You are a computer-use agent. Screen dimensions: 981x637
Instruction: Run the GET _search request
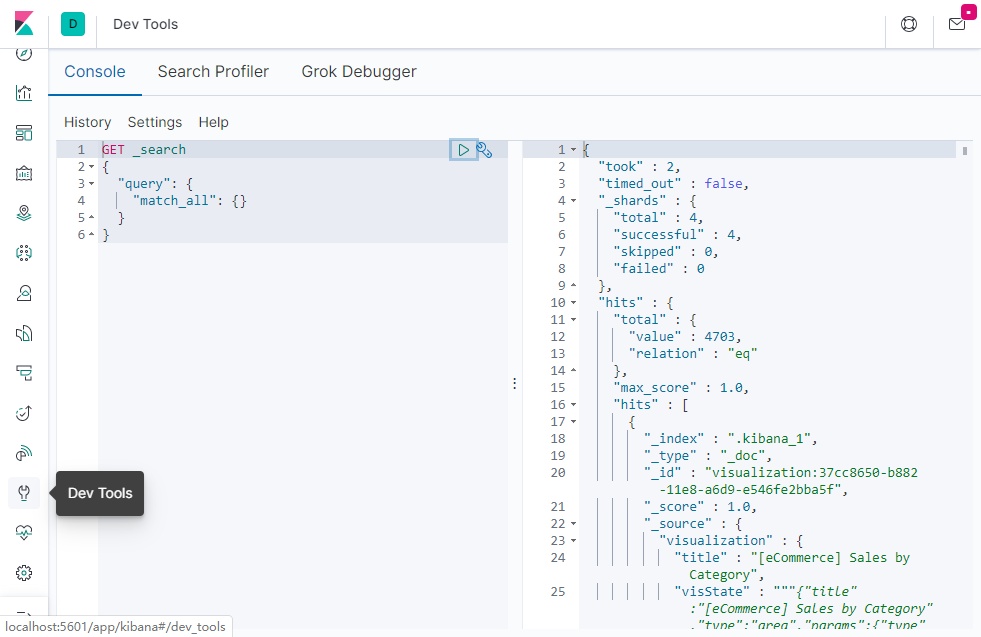(x=463, y=150)
